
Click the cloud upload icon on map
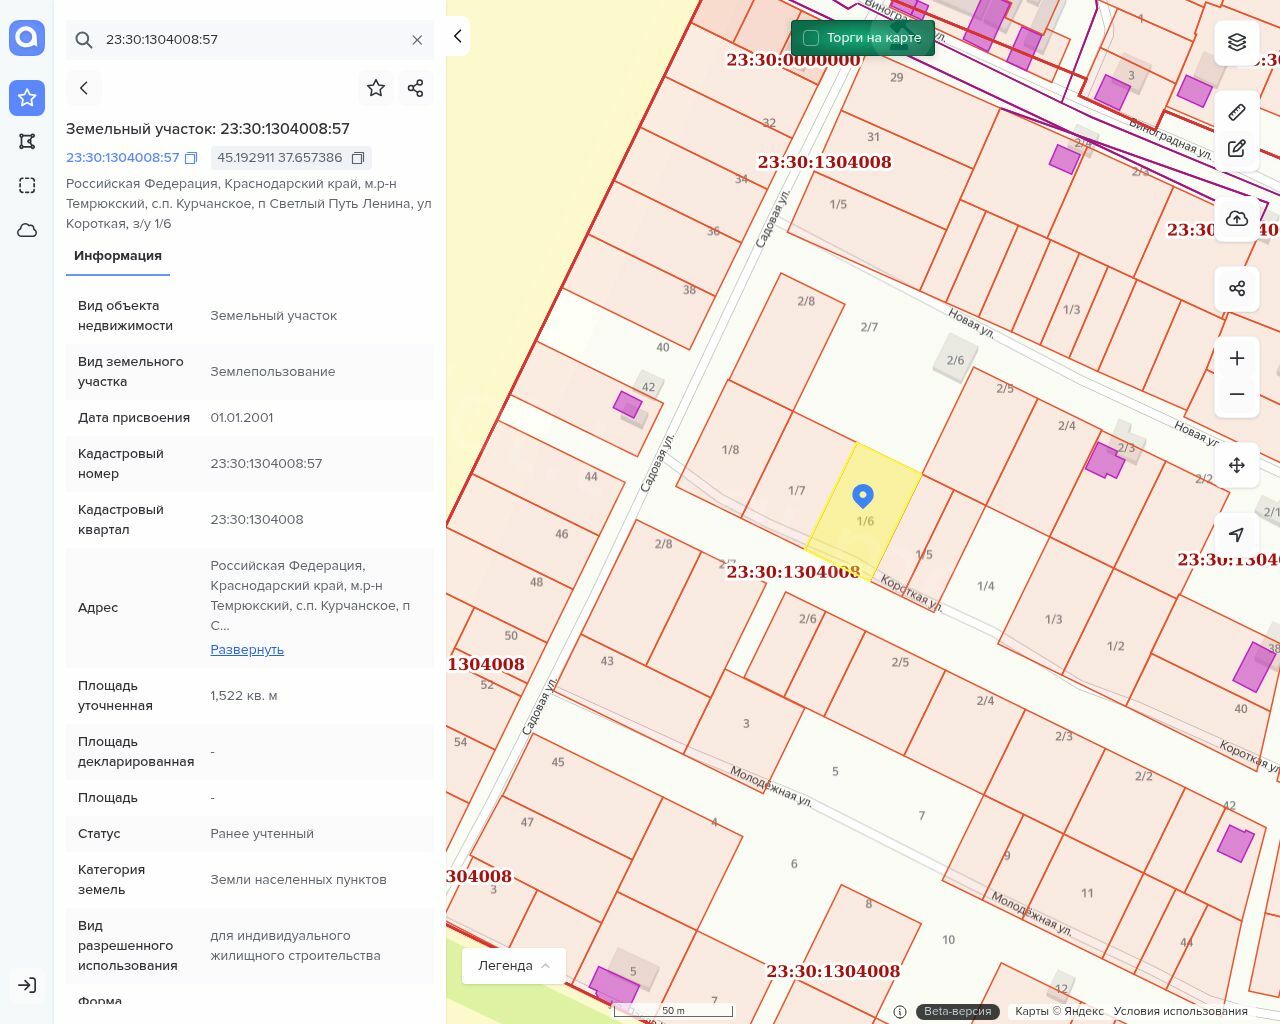tap(1237, 219)
